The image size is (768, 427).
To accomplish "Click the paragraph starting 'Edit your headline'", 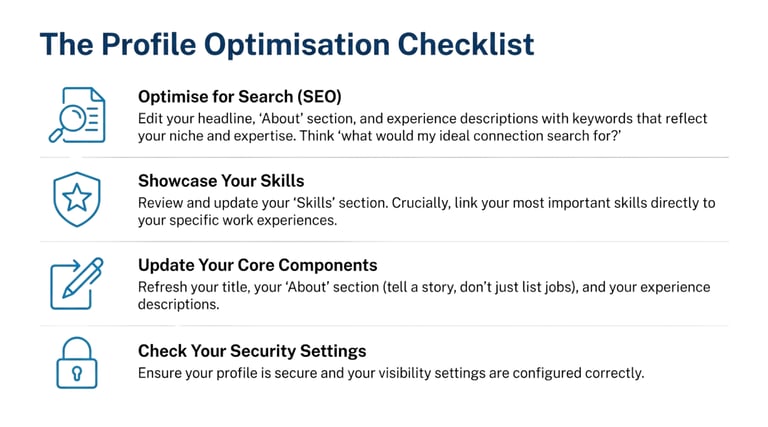I will pos(425,128).
